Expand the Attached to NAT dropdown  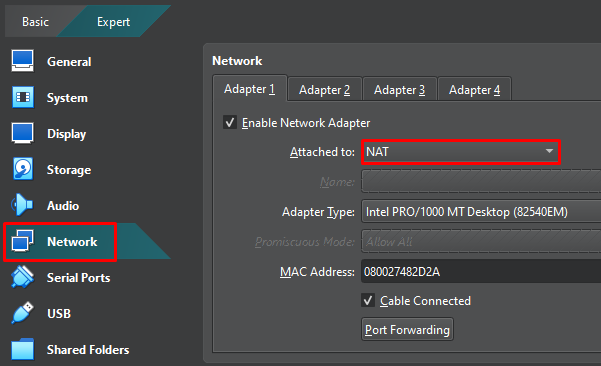point(461,152)
